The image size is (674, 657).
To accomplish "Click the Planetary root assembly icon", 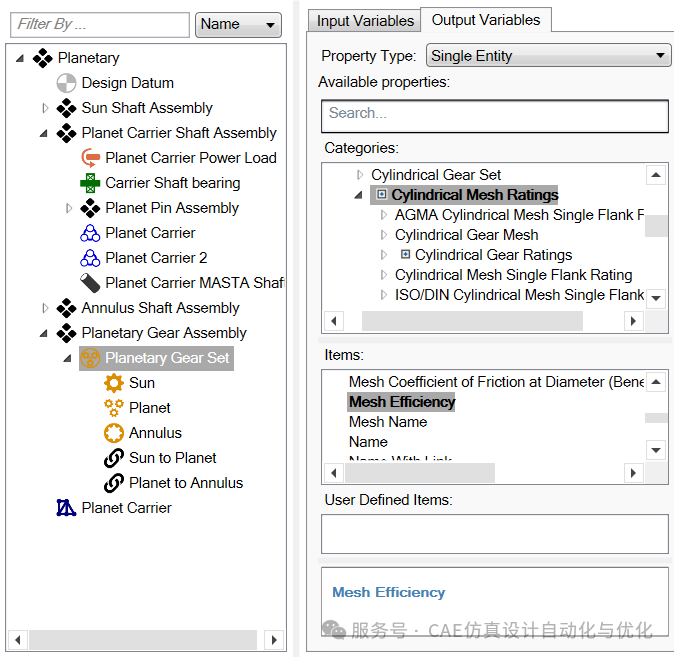I will [43, 58].
